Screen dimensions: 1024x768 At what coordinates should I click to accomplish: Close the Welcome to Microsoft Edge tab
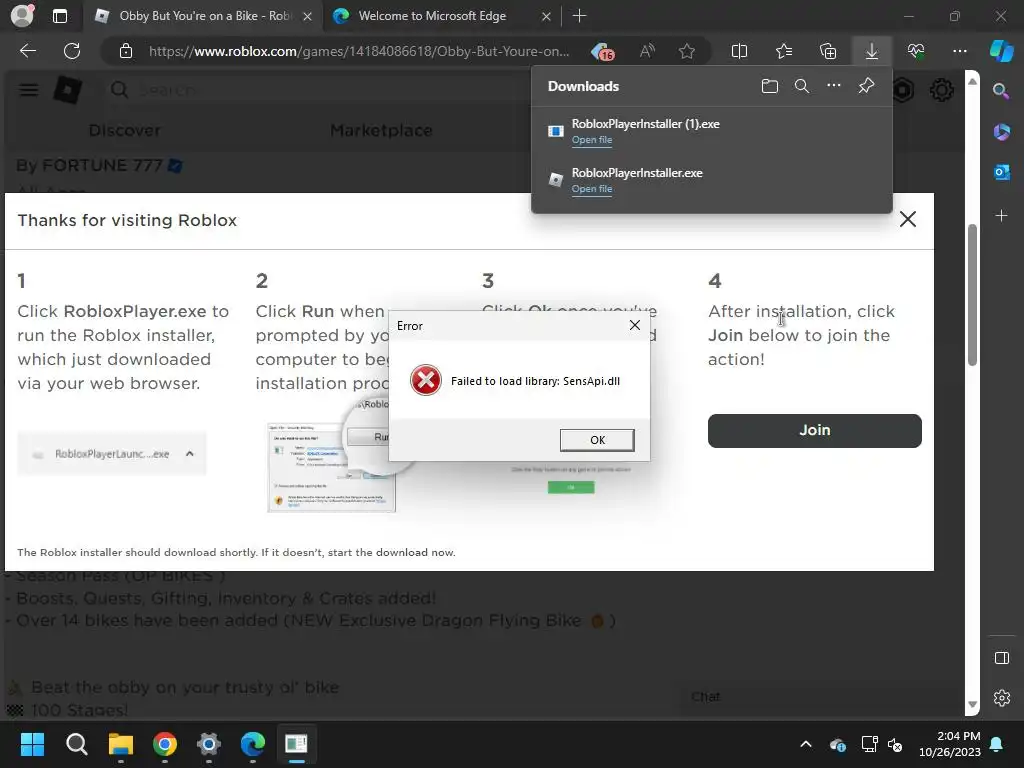(x=546, y=16)
